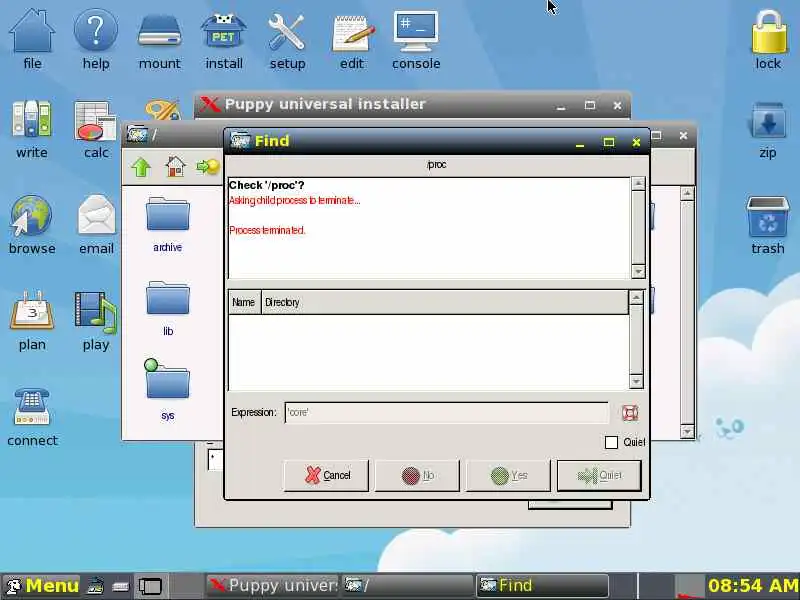
Task: Switch to the '/' file manager taskbar item
Action: 406,586
